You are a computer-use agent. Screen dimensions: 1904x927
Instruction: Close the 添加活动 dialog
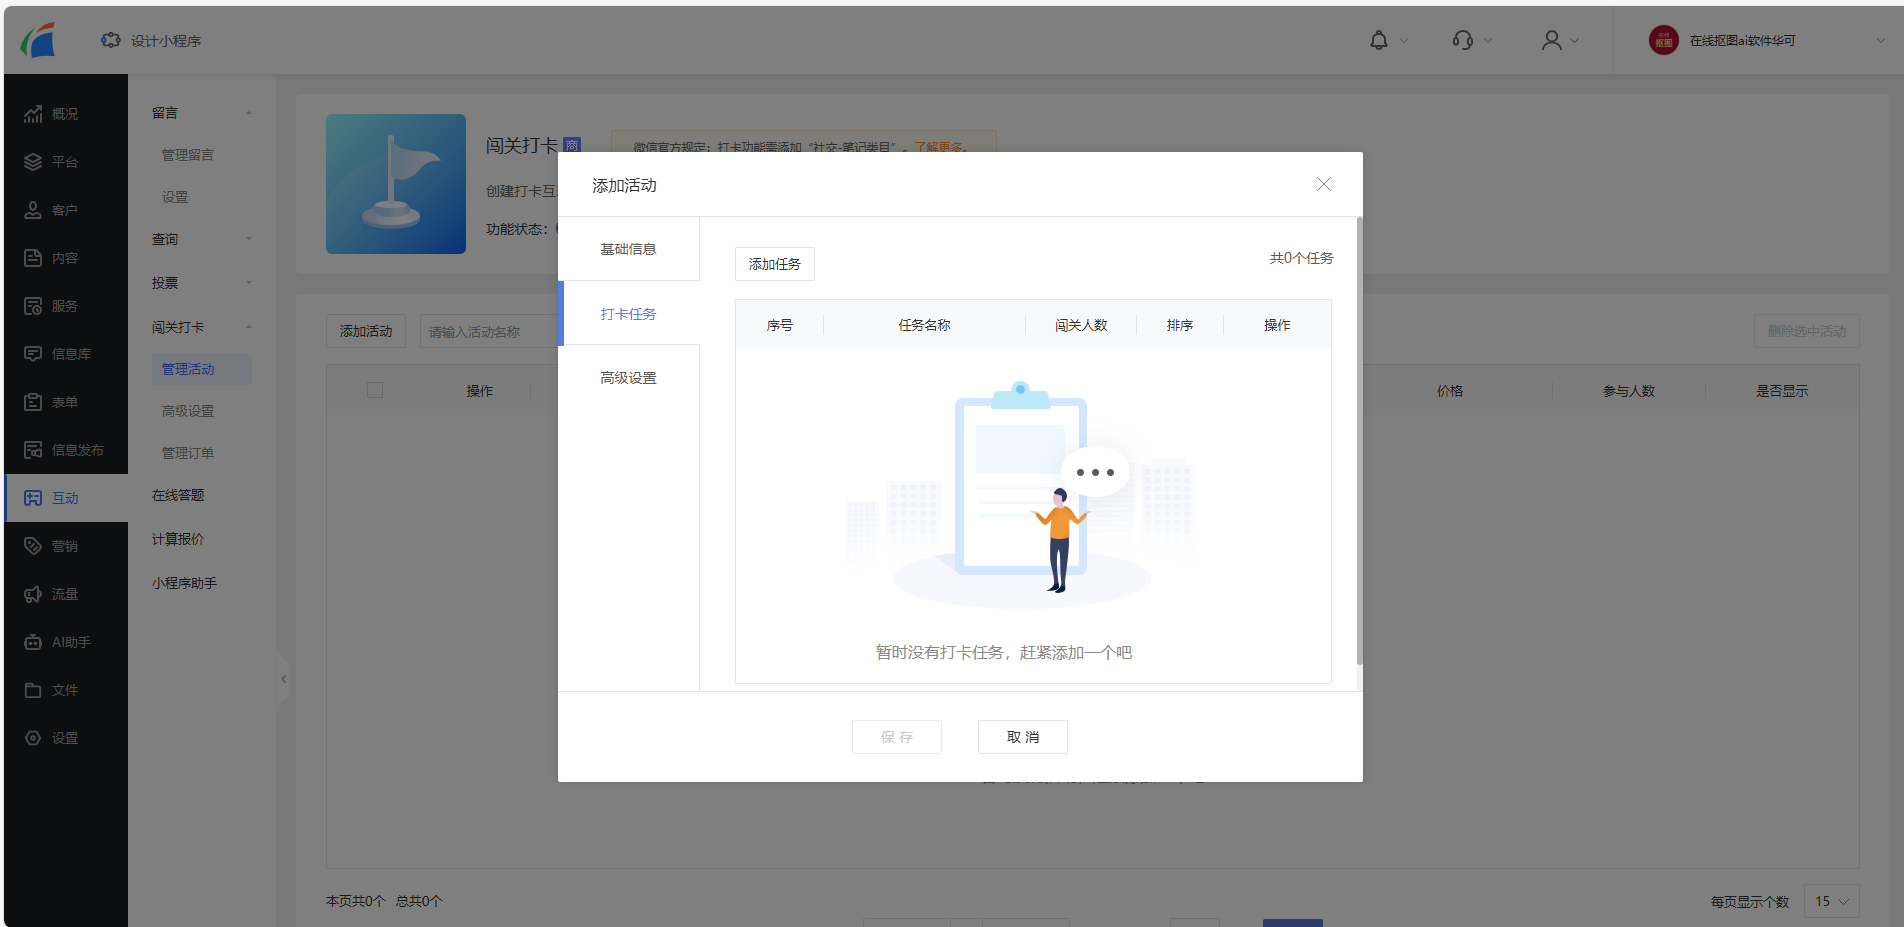pyautogui.click(x=1324, y=184)
